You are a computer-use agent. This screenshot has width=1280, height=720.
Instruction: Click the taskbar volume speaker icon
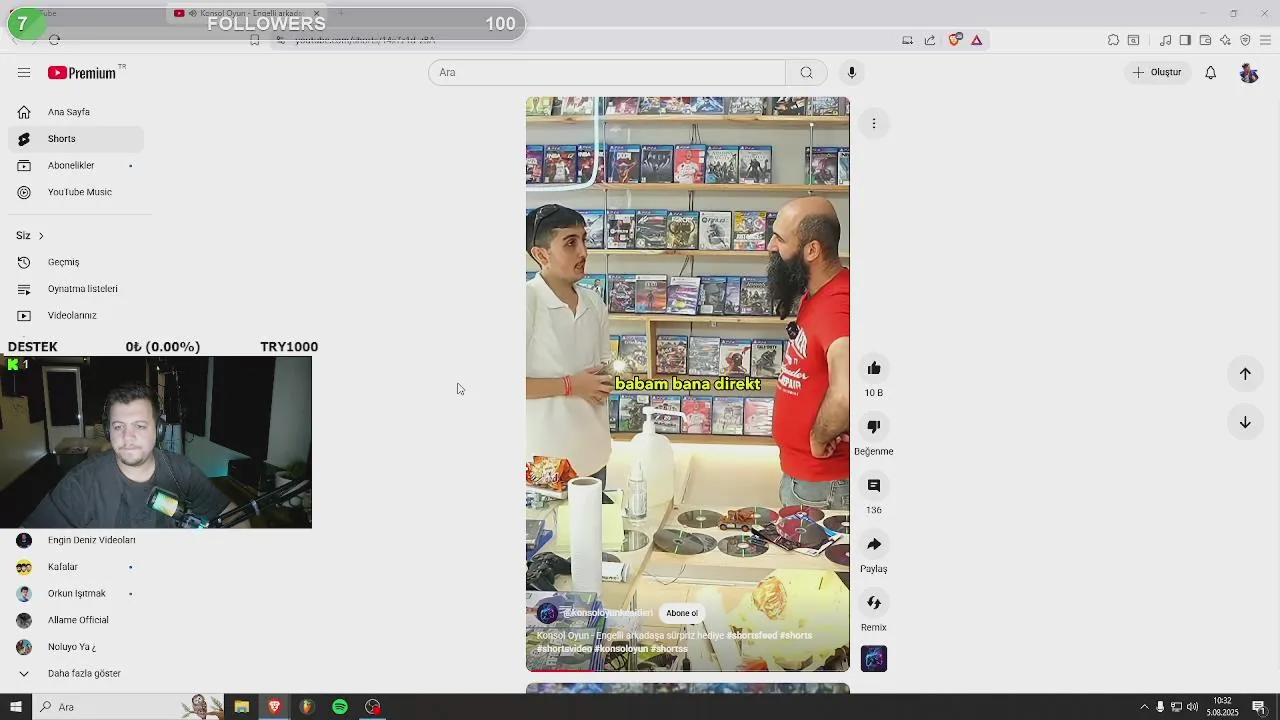(x=1192, y=707)
